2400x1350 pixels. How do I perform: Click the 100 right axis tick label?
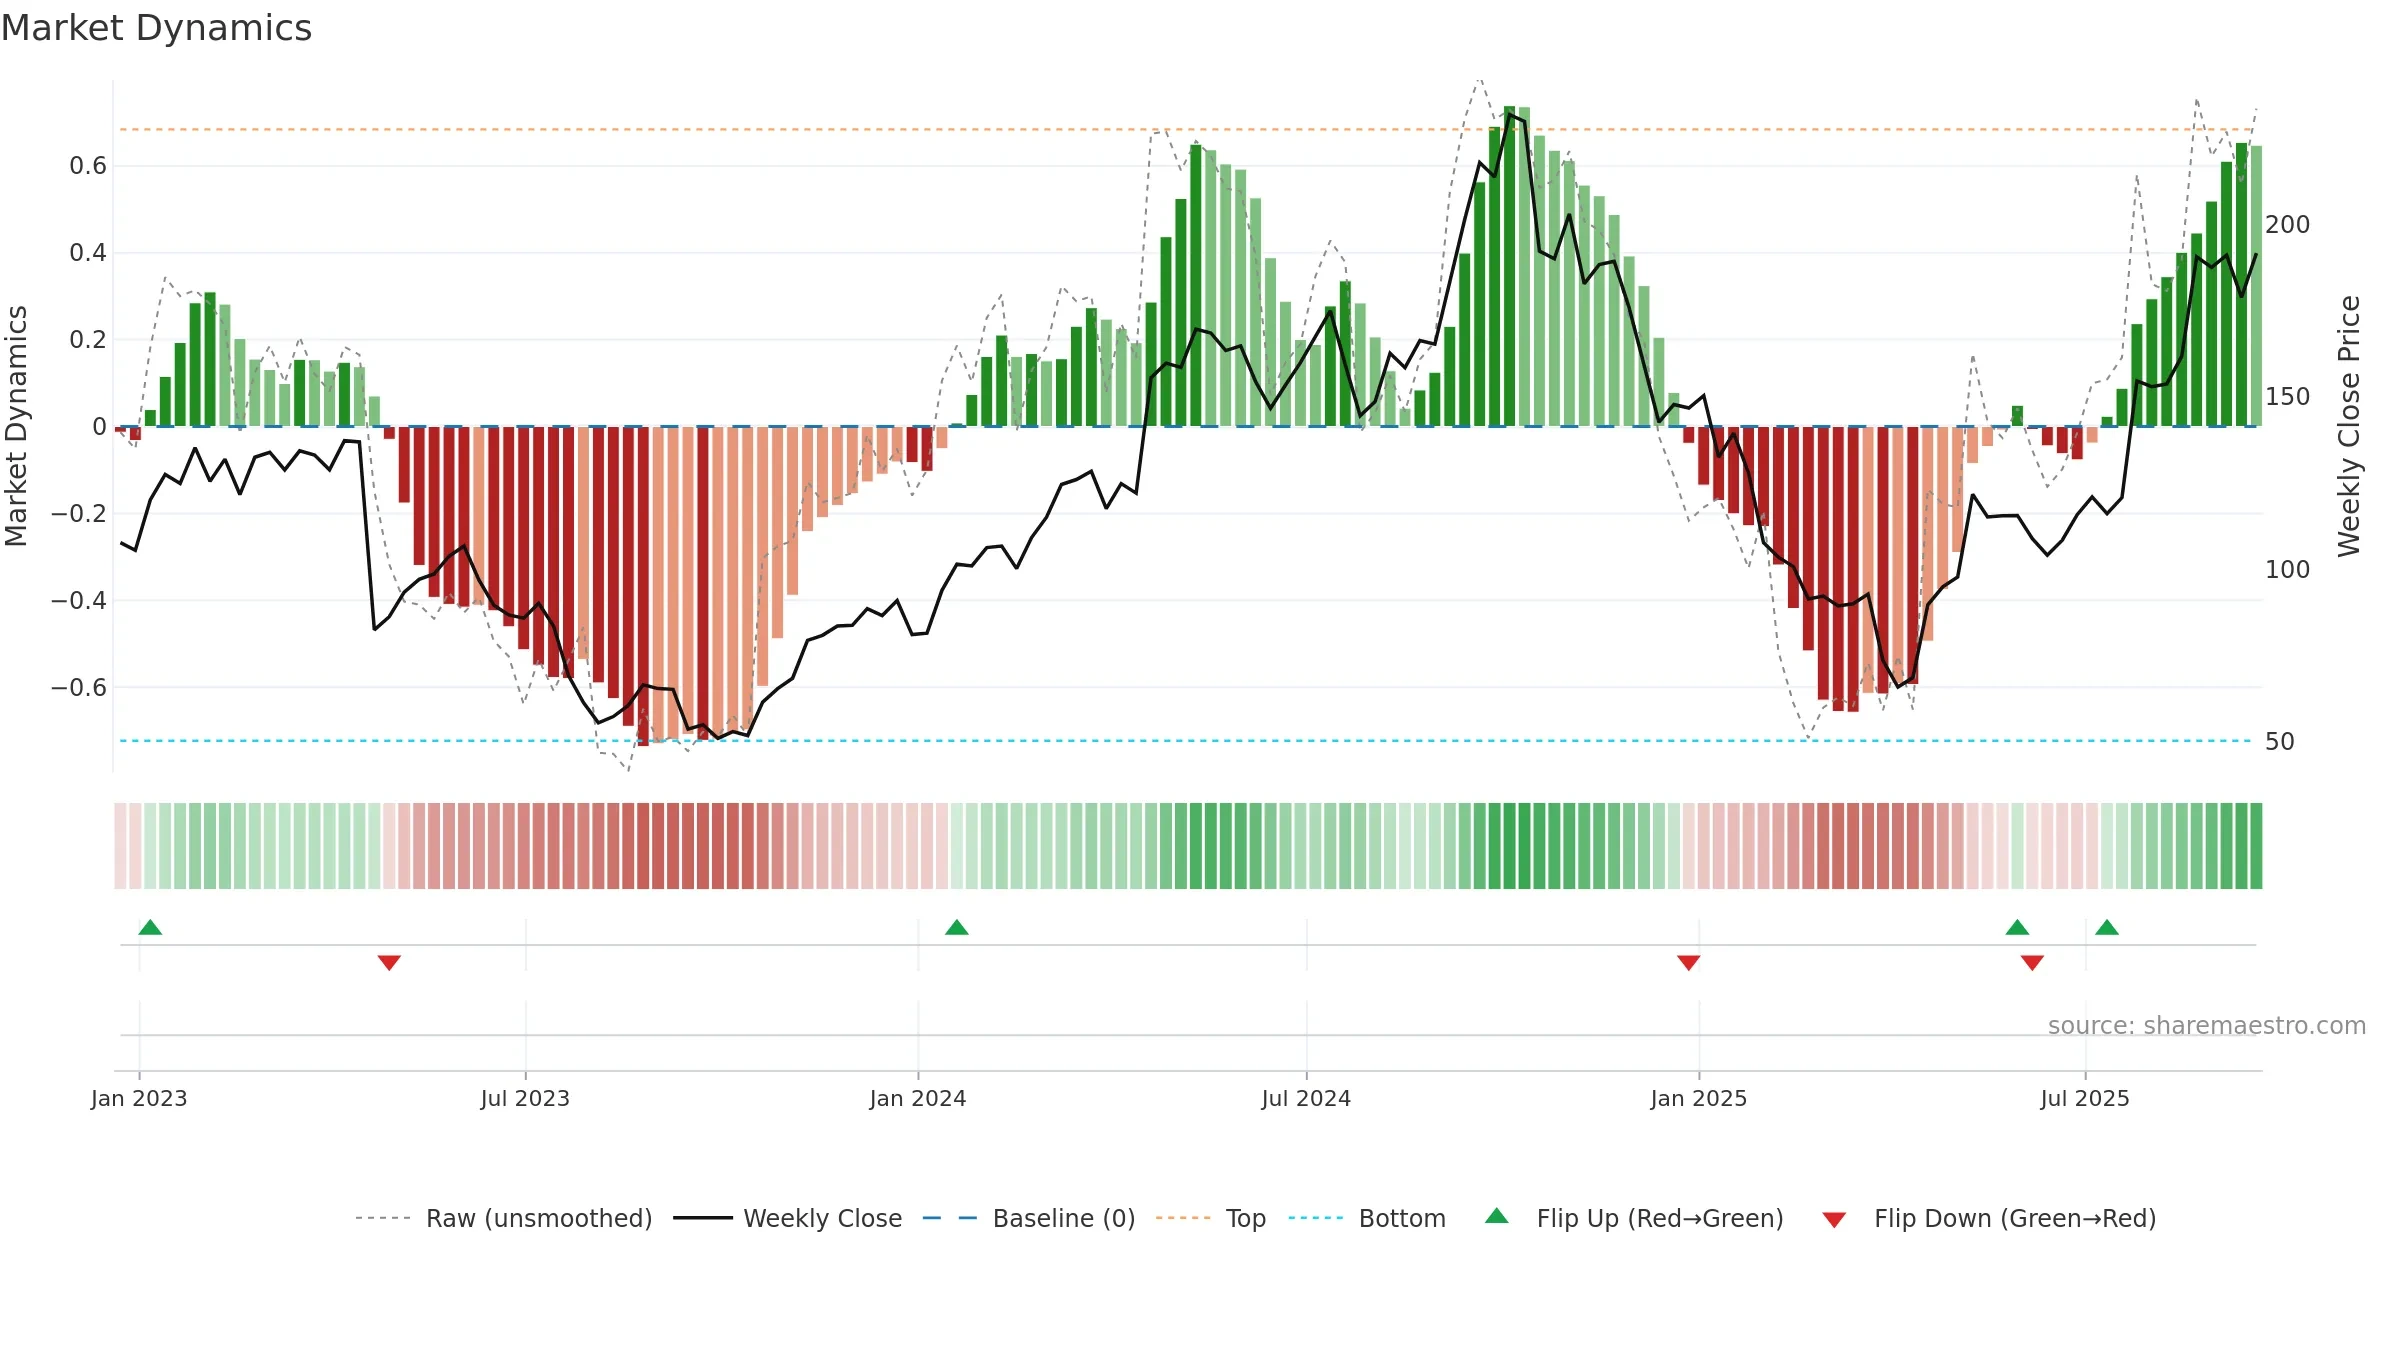tap(2288, 570)
